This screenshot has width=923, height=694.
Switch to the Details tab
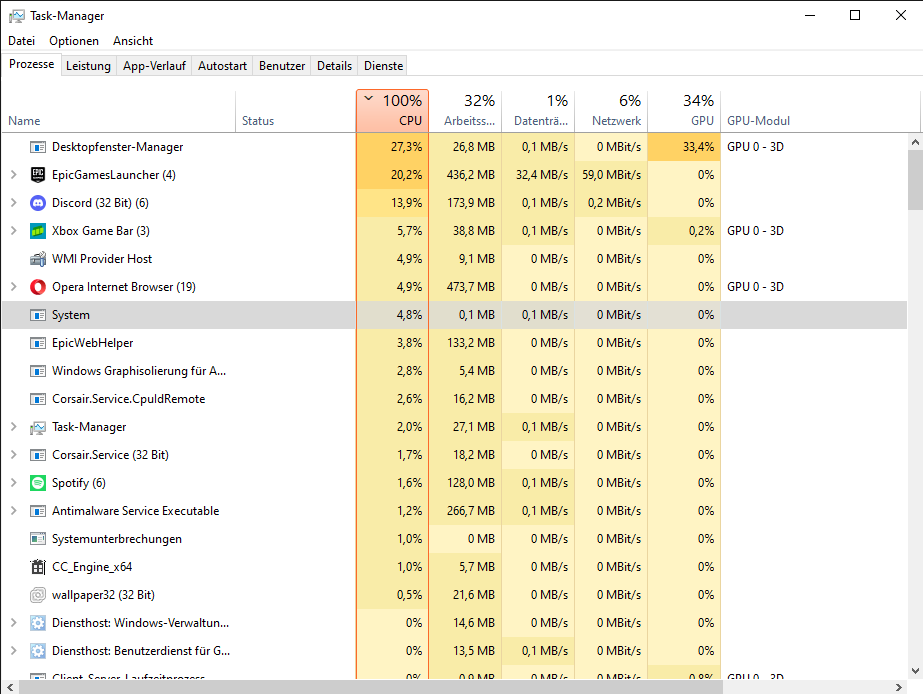click(334, 66)
